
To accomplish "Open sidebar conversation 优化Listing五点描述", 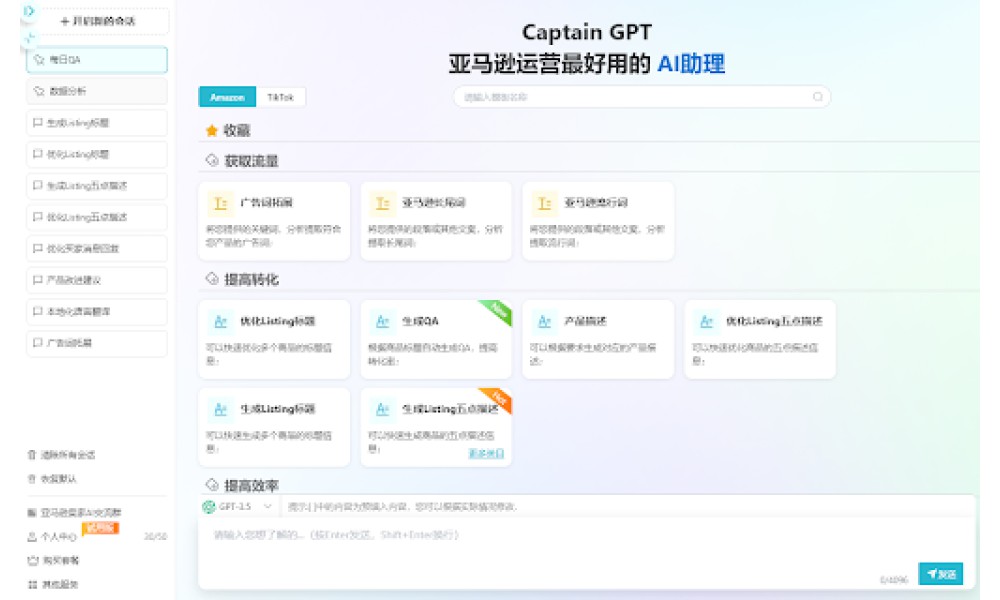I will coord(97,217).
